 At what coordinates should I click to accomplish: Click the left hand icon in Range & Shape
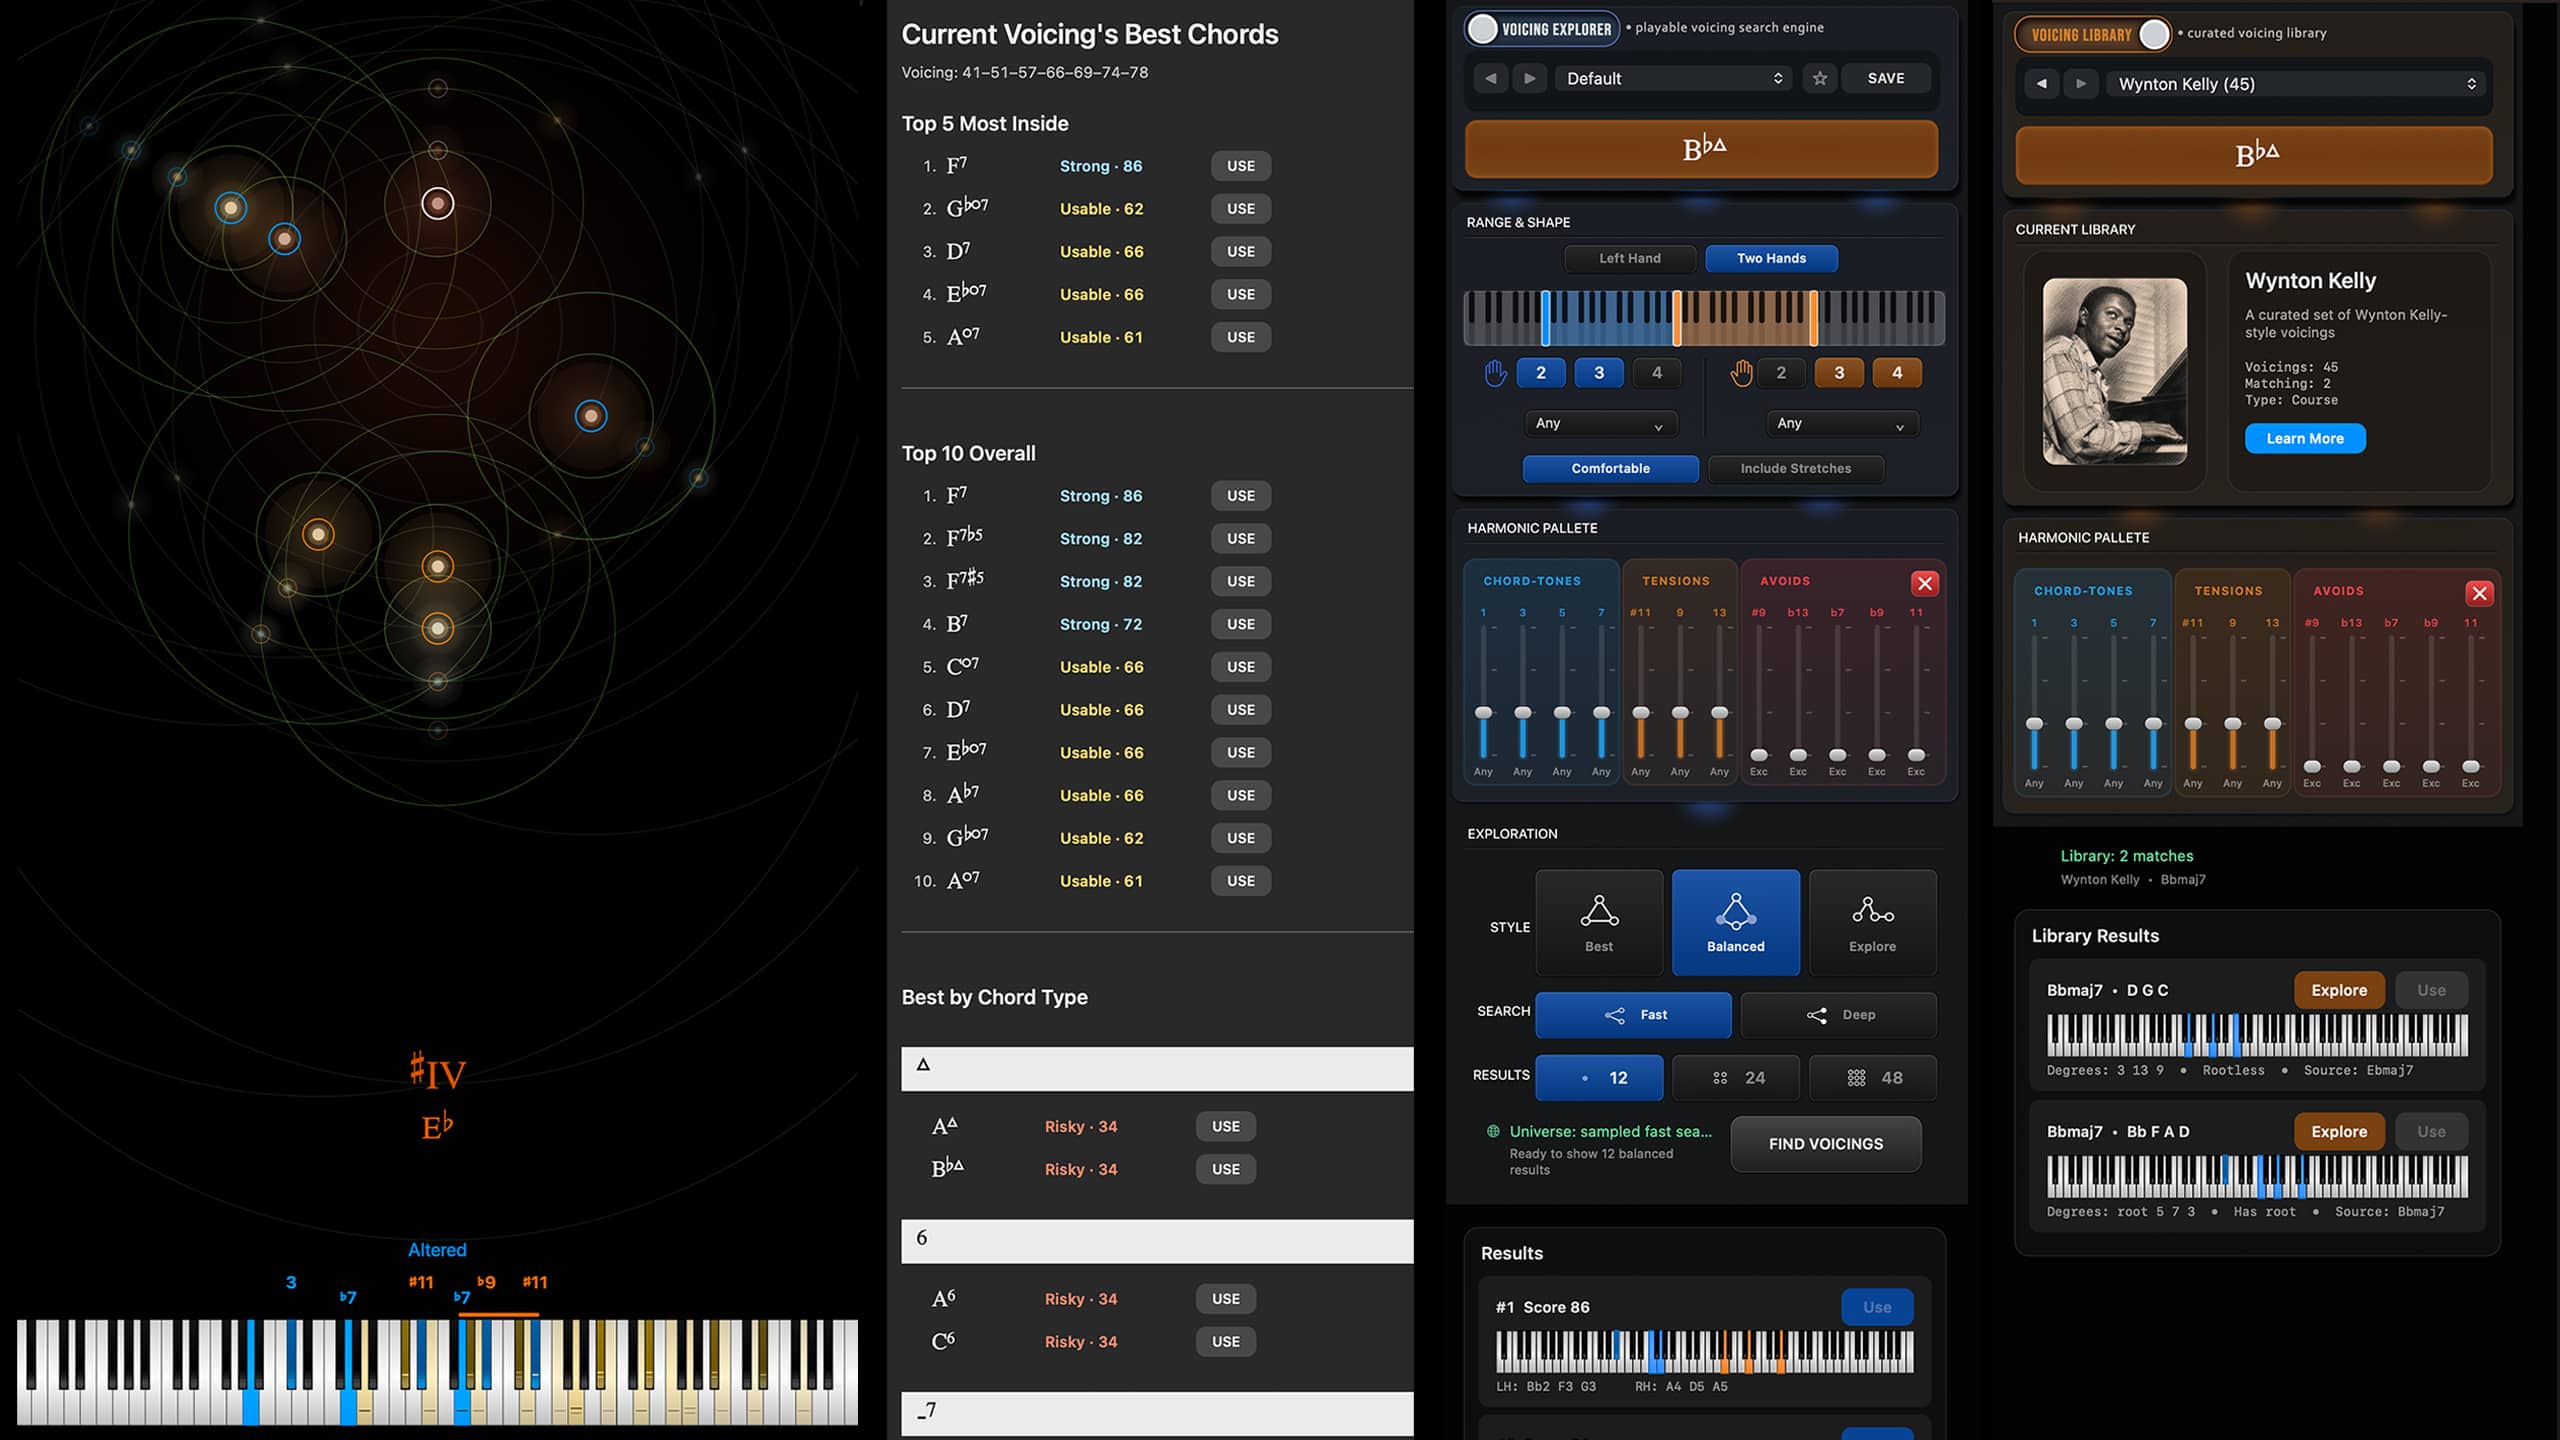[x=1495, y=373]
